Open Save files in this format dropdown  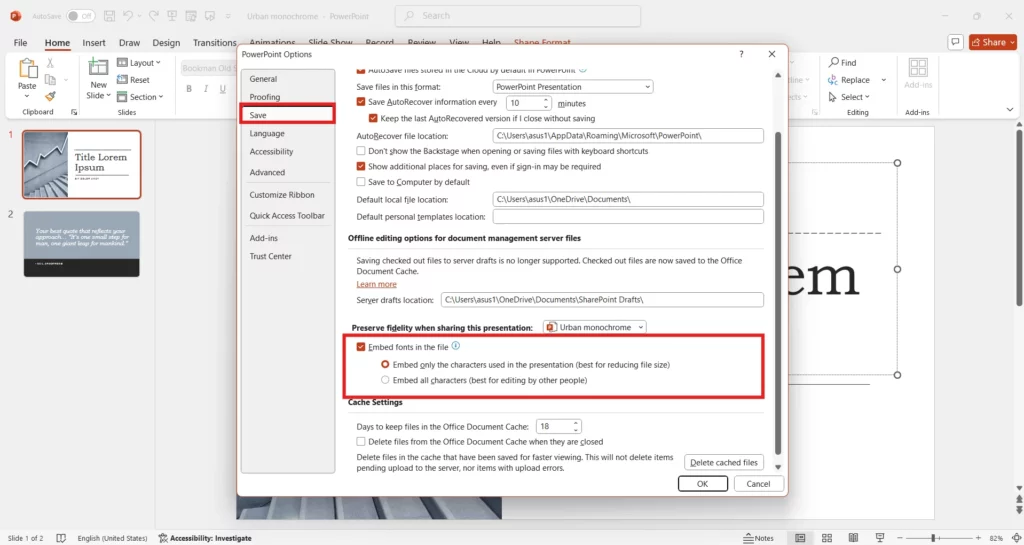tap(573, 87)
